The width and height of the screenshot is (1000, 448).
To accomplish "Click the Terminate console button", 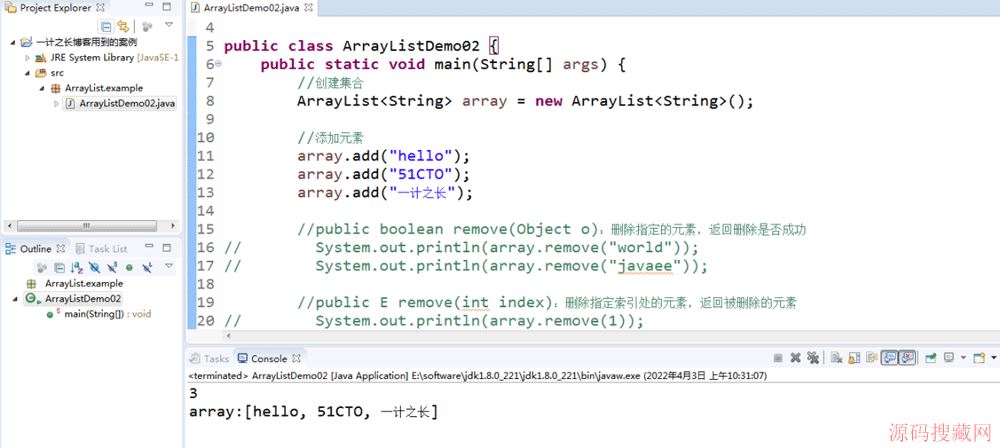I will click(x=778, y=358).
